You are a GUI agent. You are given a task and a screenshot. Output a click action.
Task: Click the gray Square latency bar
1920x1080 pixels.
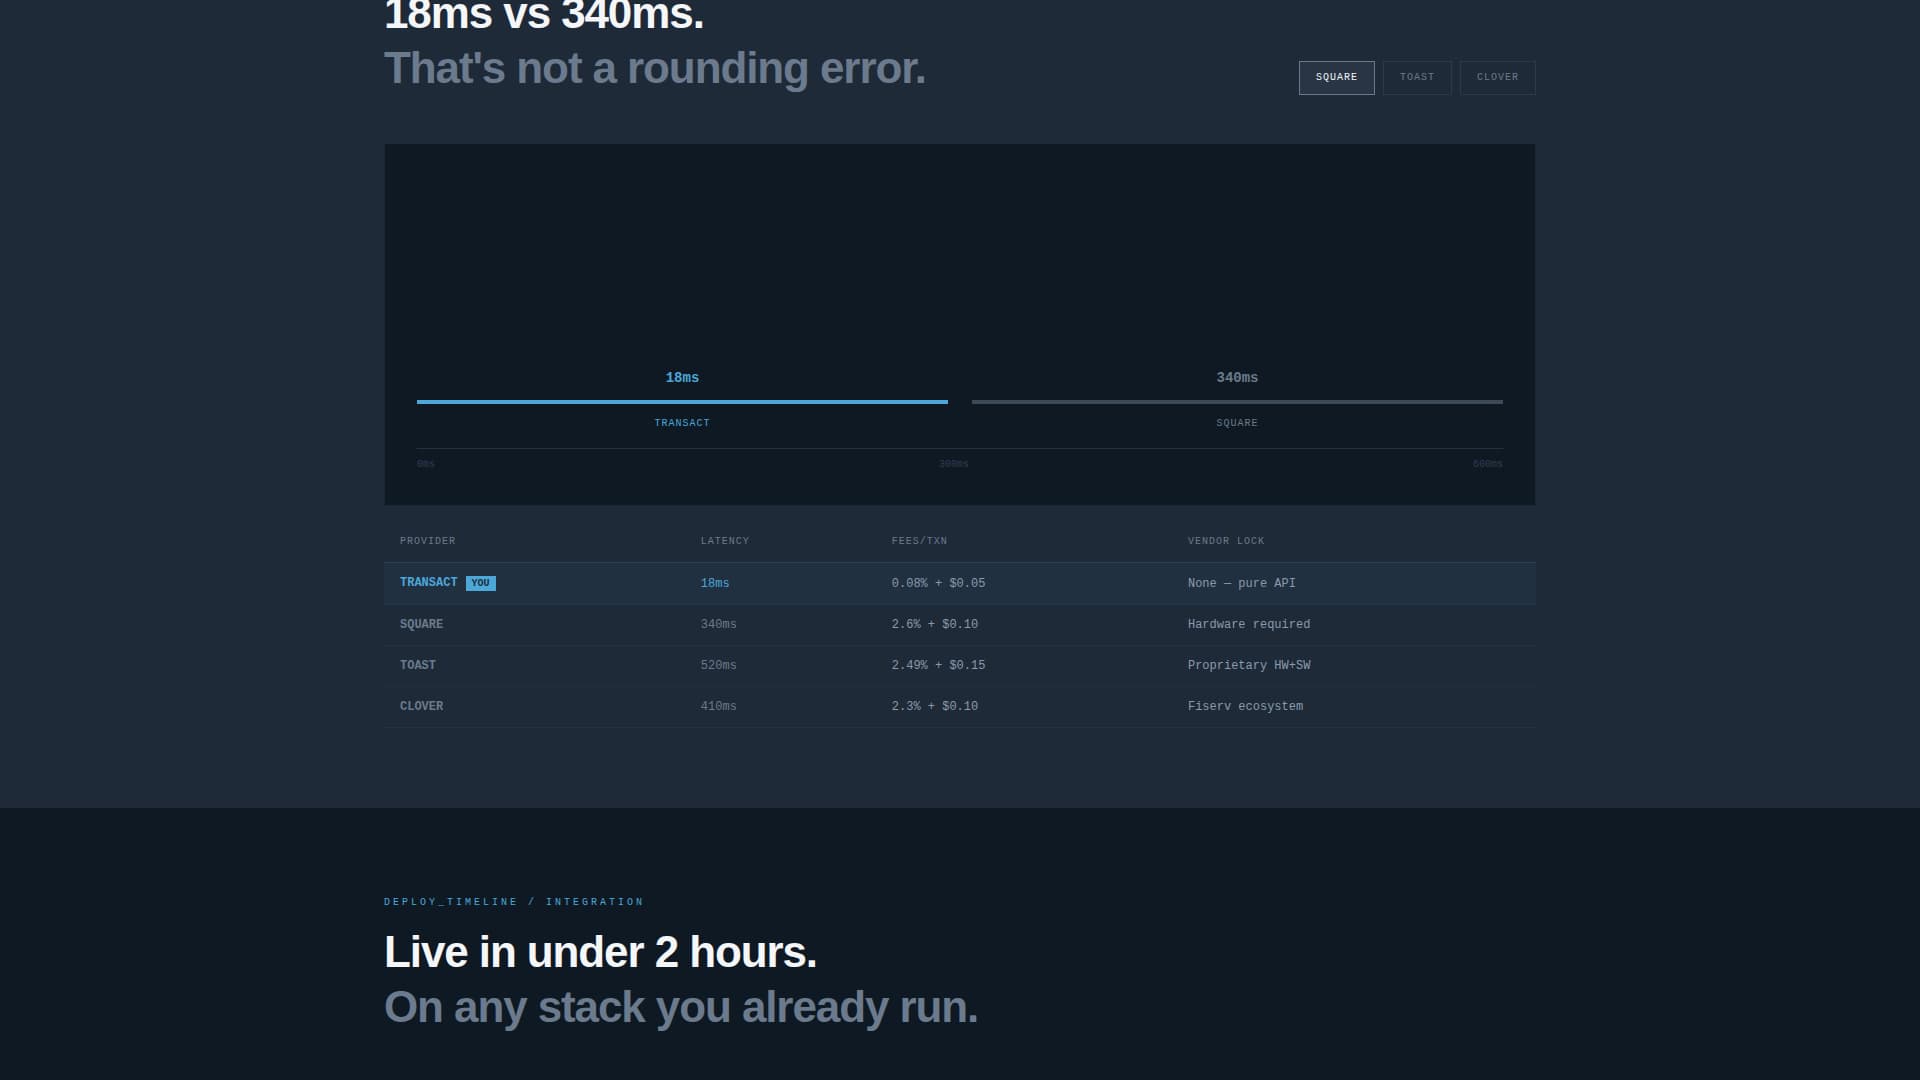point(1236,401)
